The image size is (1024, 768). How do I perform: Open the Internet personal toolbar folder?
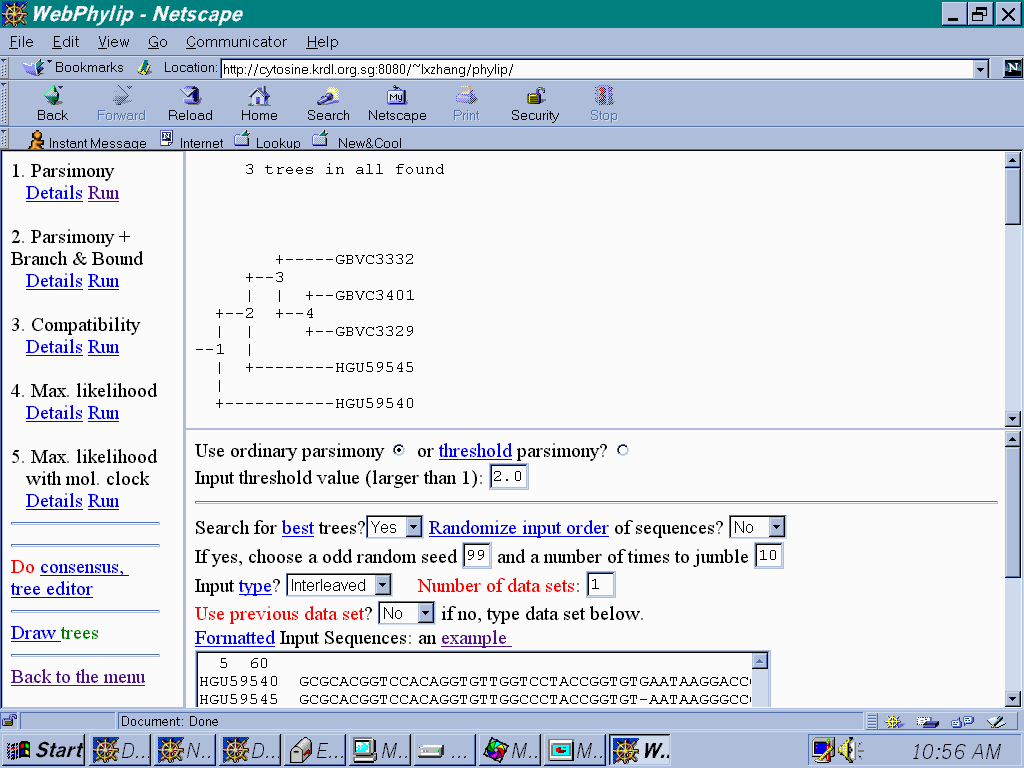(192, 141)
